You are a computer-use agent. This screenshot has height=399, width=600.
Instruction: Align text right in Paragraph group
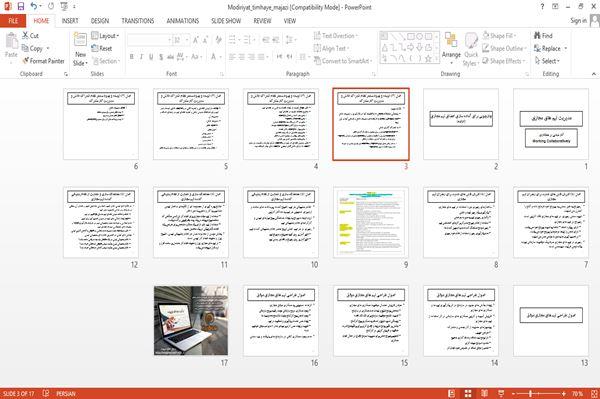[x=251, y=57]
